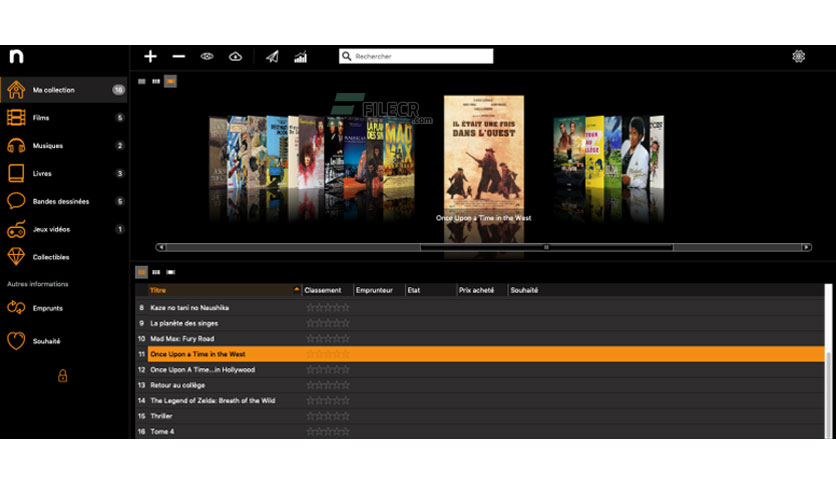Click the minus icon to remove item
This screenshot has height=484, width=836.
tap(179, 56)
